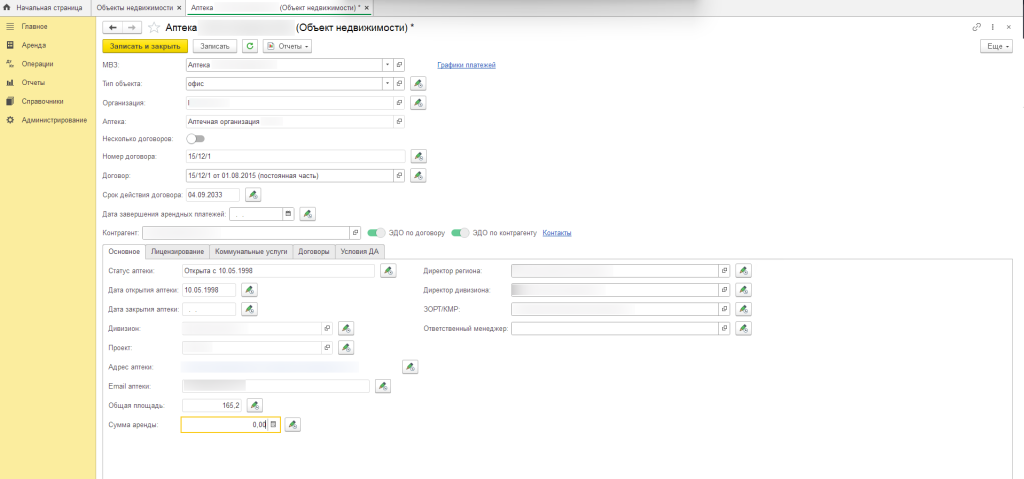Click the edit icon beside Общая площадь
The image size is (1024, 479).
click(255, 405)
